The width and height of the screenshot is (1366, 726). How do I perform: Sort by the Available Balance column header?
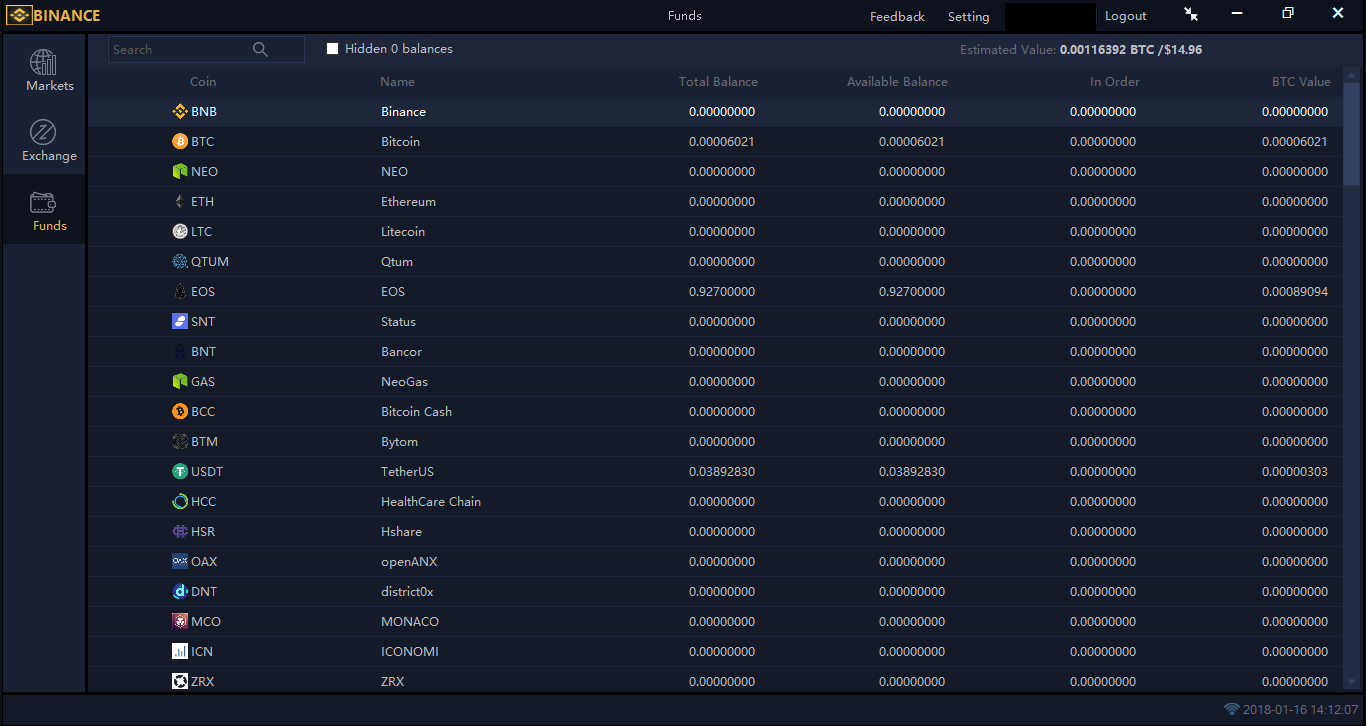[x=897, y=82]
